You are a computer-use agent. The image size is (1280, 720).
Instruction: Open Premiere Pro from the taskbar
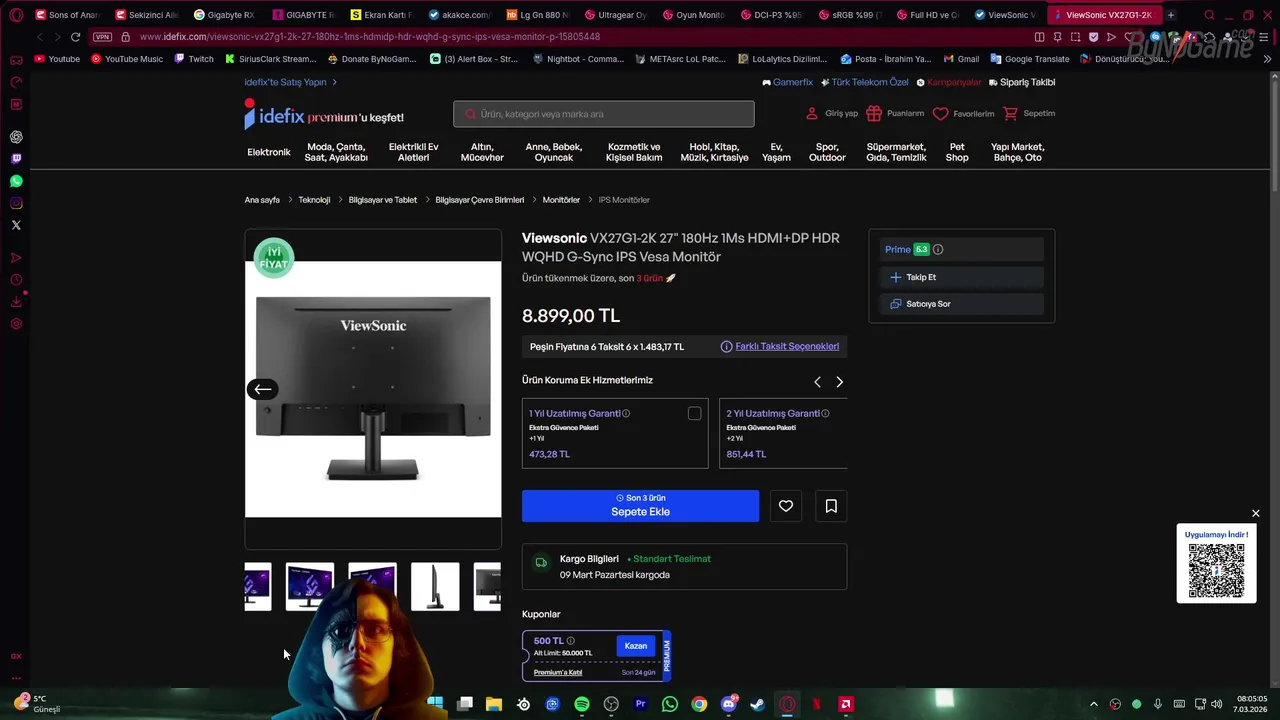pyautogui.click(x=641, y=704)
